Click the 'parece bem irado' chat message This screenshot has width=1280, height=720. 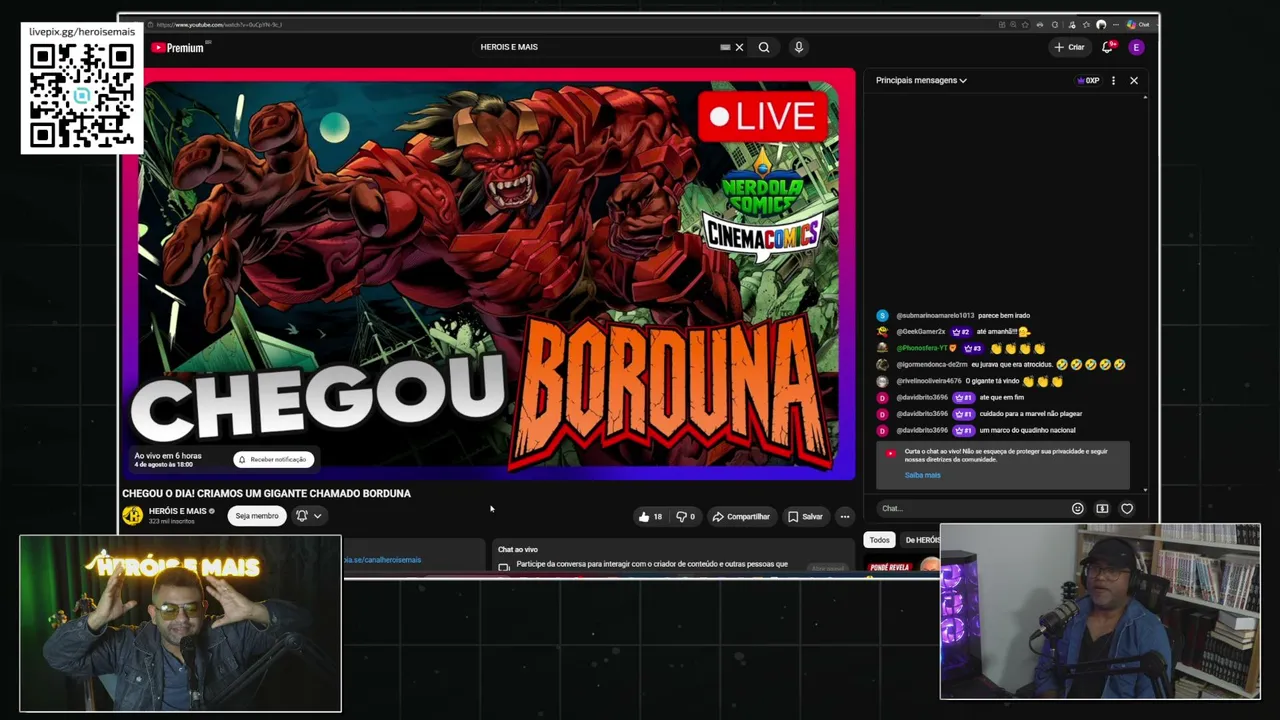[1003, 316]
